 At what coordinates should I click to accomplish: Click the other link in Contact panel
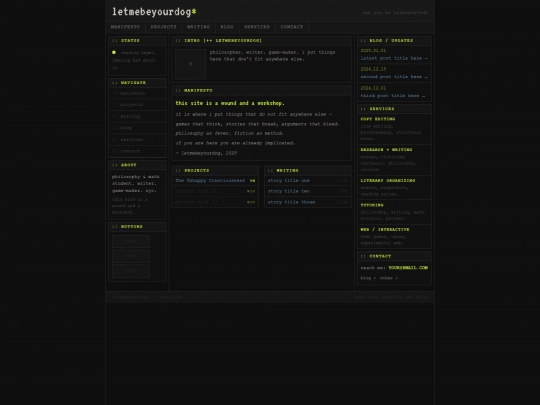point(388,278)
